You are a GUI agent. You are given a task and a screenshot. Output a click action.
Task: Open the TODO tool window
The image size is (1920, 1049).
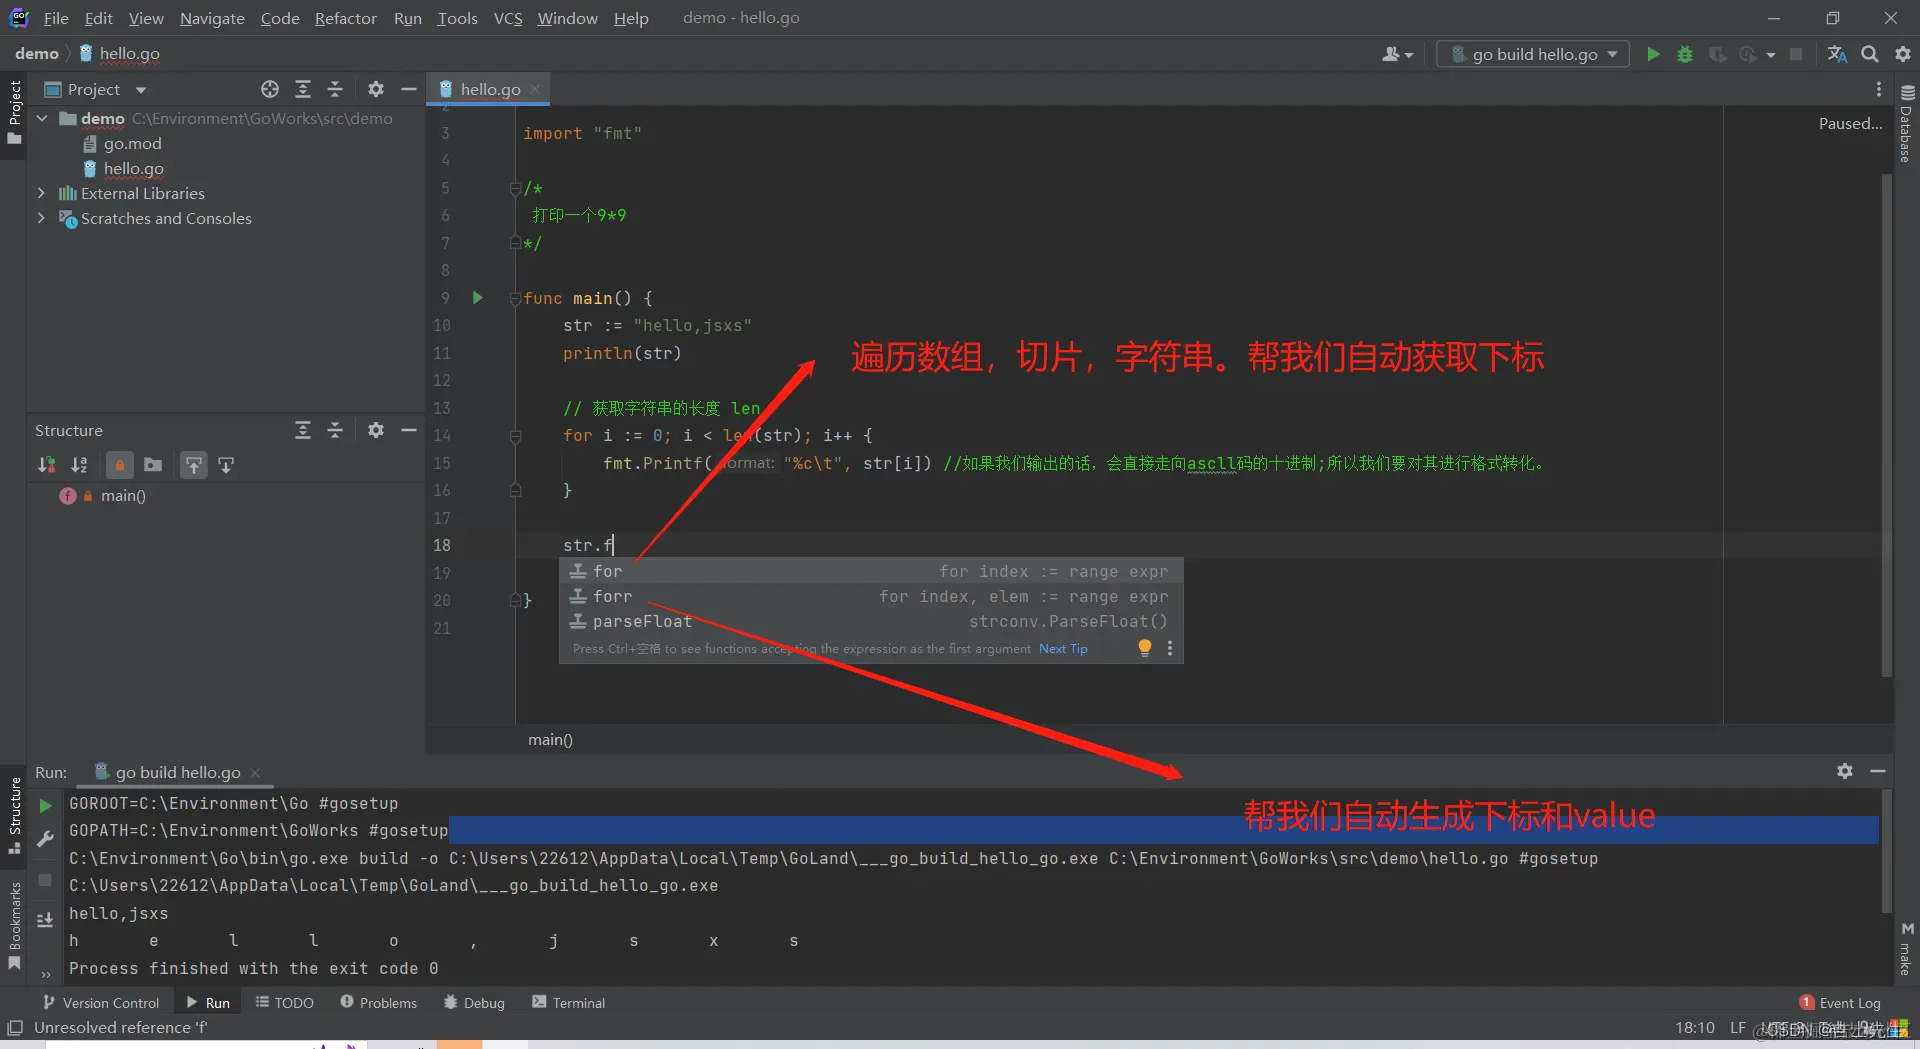pos(285,1003)
